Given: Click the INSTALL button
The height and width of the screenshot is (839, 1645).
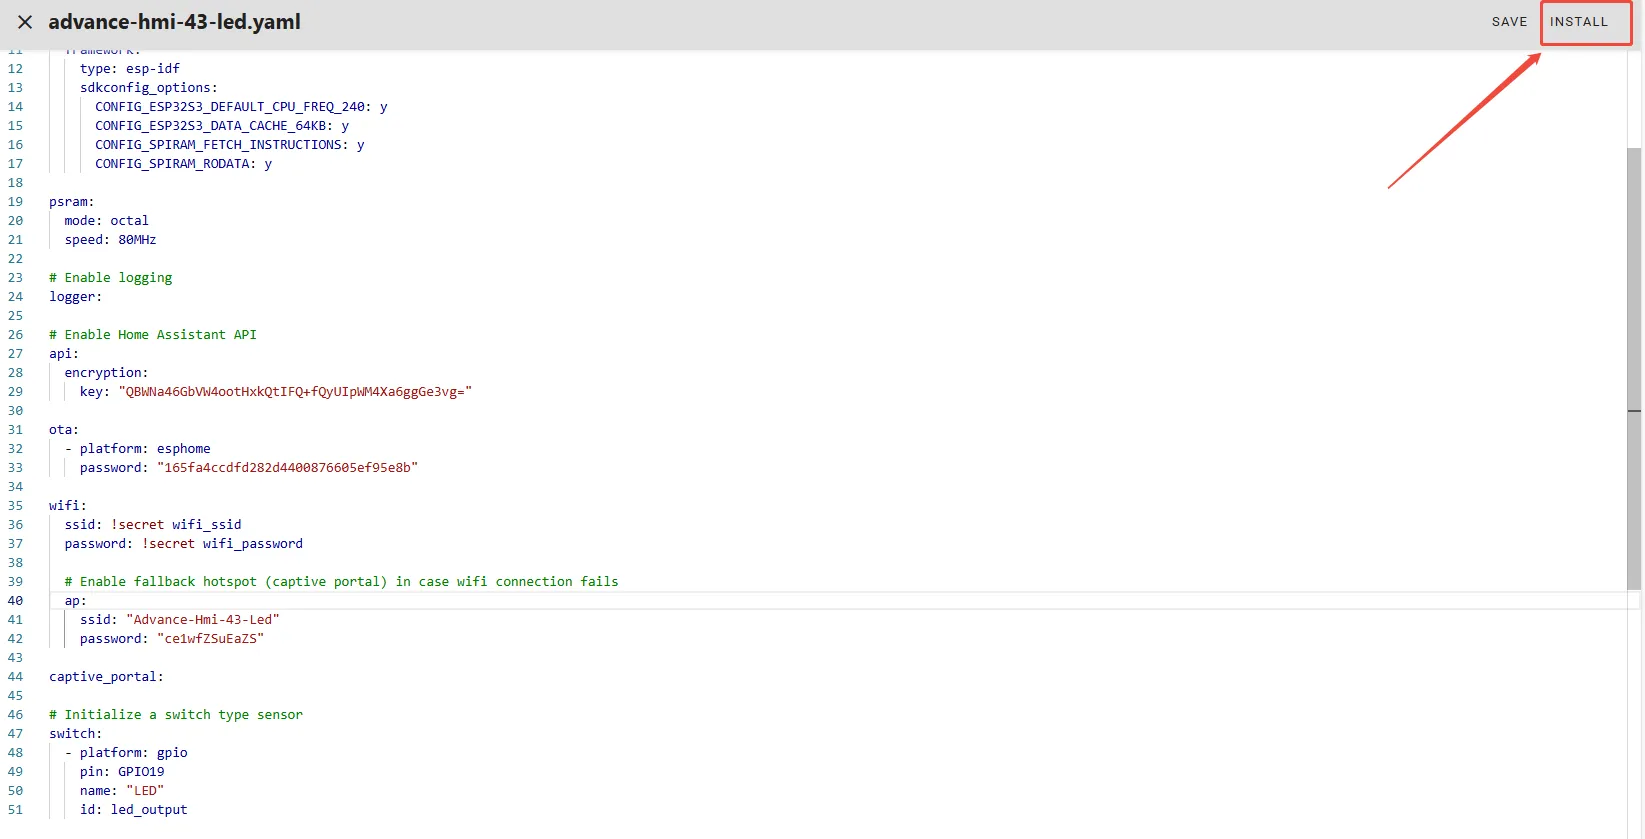Looking at the screenshot, I should 1579,22.
